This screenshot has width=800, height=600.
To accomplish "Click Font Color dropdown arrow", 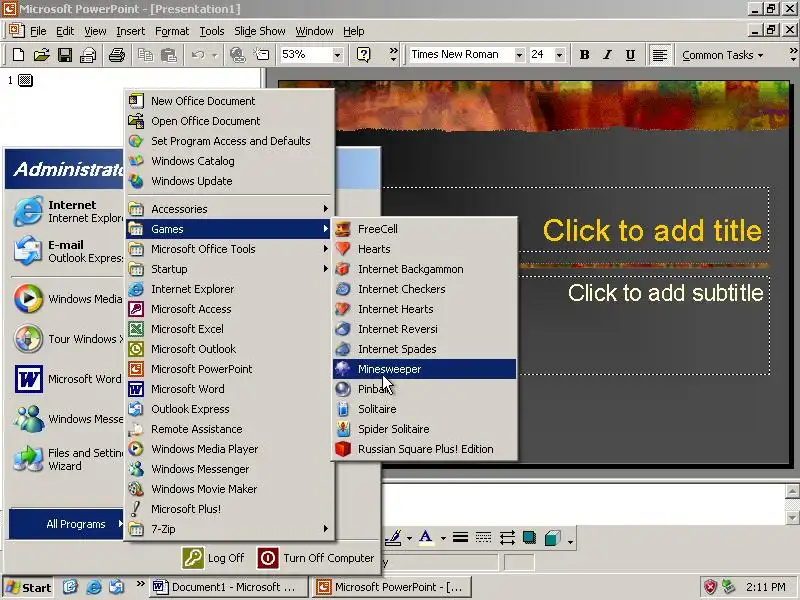I will [443, 538].
